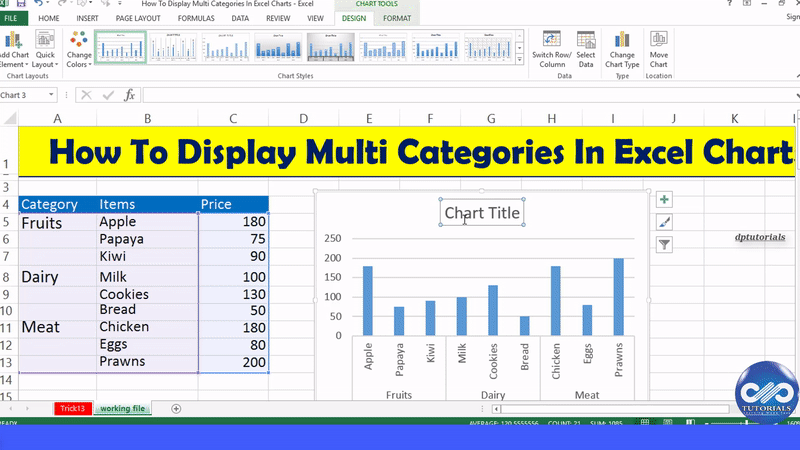This screenshot has width=800, height=450.
Task: Click inside the formula bar input
Action: coord(469,95)
